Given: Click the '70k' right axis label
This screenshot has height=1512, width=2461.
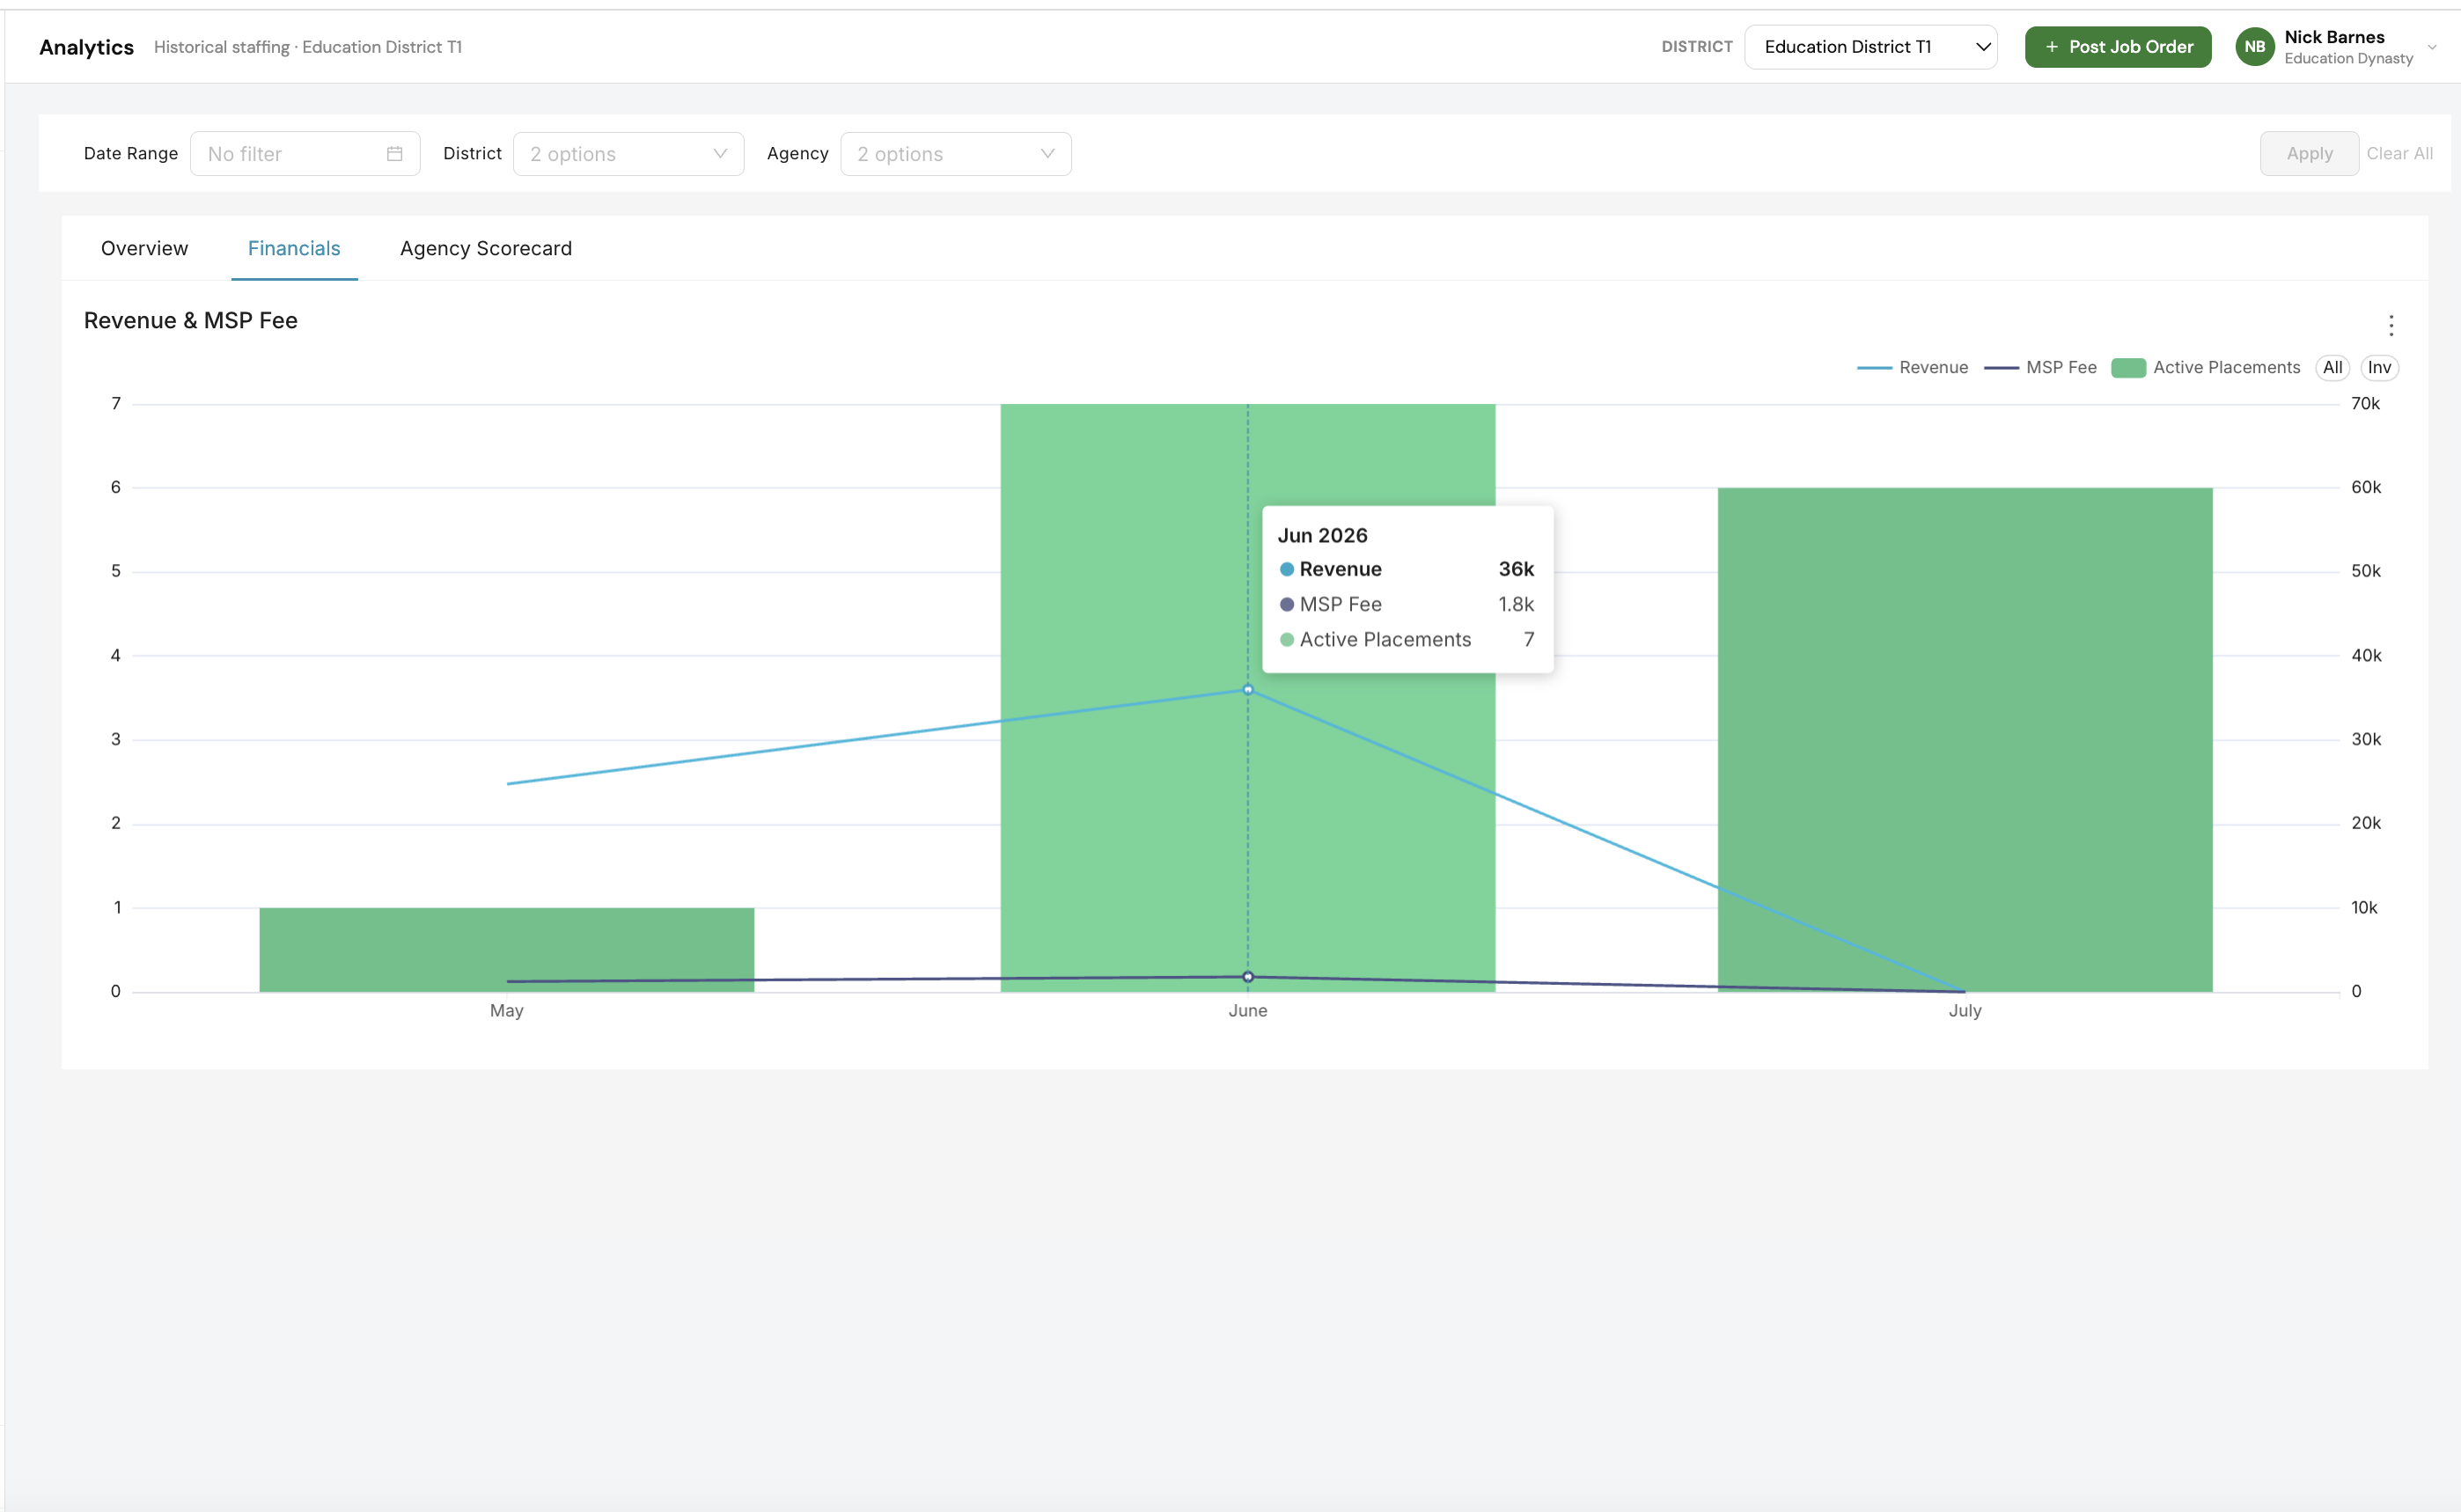Looking at the screenshot, I should [x=2365, y=404].
